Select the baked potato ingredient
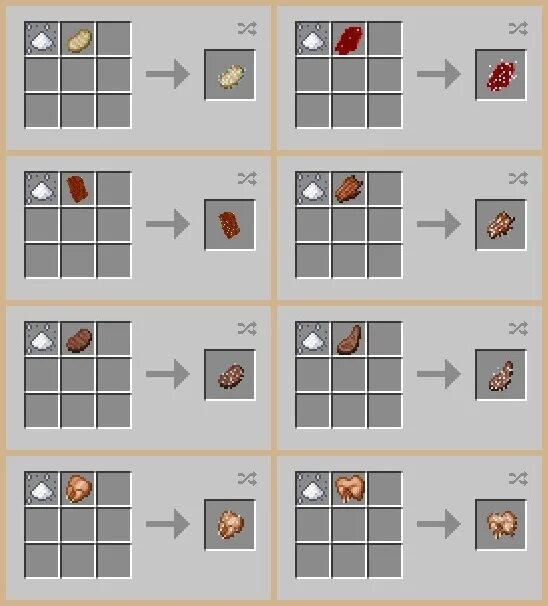548x606 pixels. (x=78, y=40)
